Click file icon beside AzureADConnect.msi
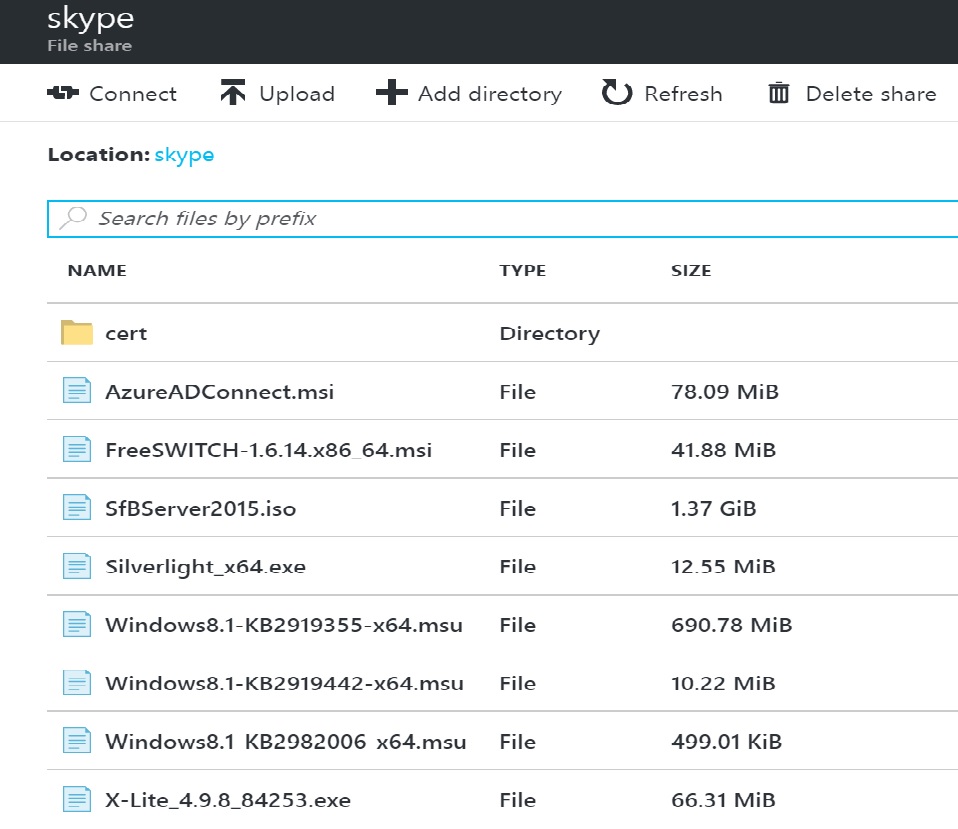Viewport: 958px width, 829px height. (x=77, y=391)
